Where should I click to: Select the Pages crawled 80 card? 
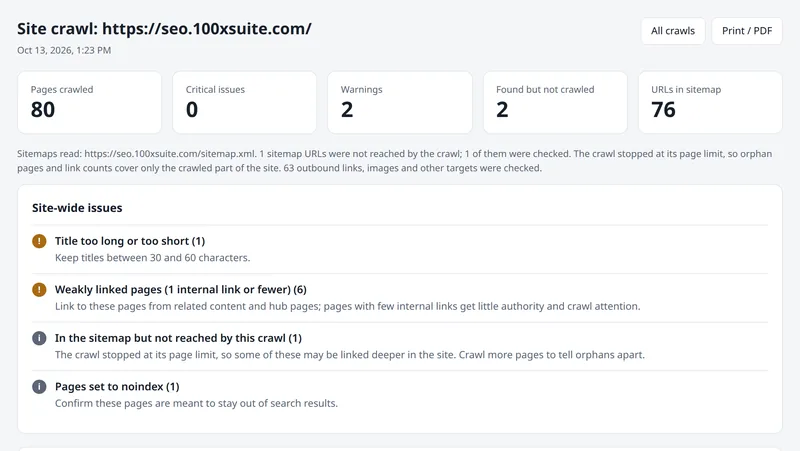pos(89,102)
